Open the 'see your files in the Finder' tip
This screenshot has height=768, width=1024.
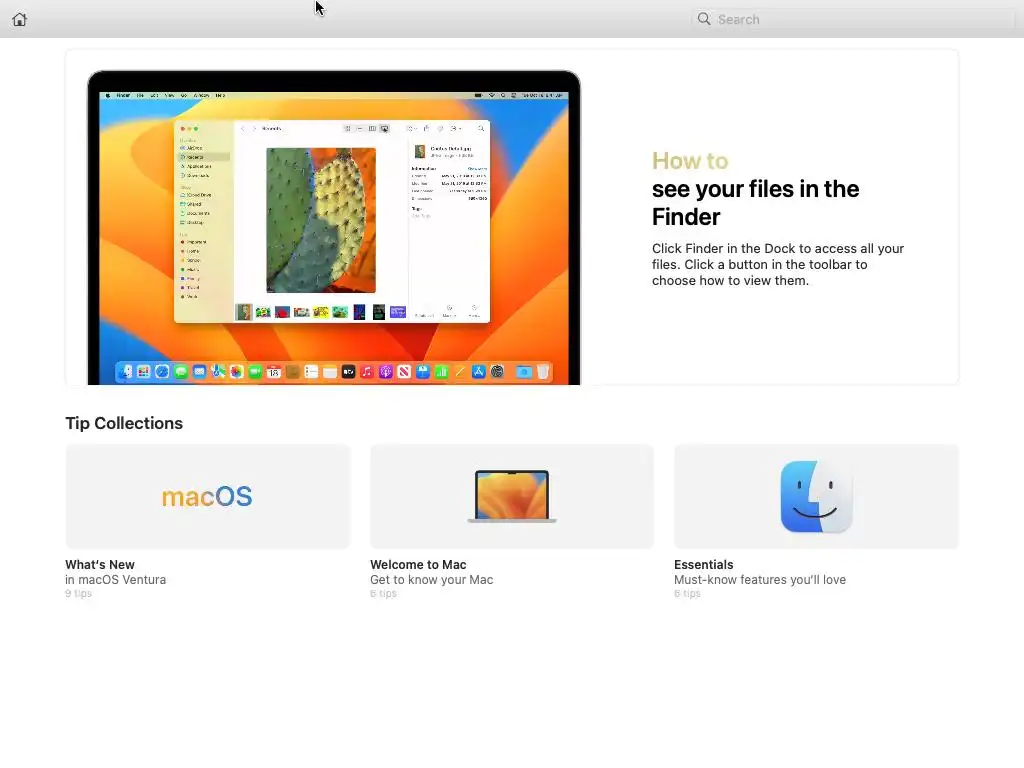coord(755,202)
